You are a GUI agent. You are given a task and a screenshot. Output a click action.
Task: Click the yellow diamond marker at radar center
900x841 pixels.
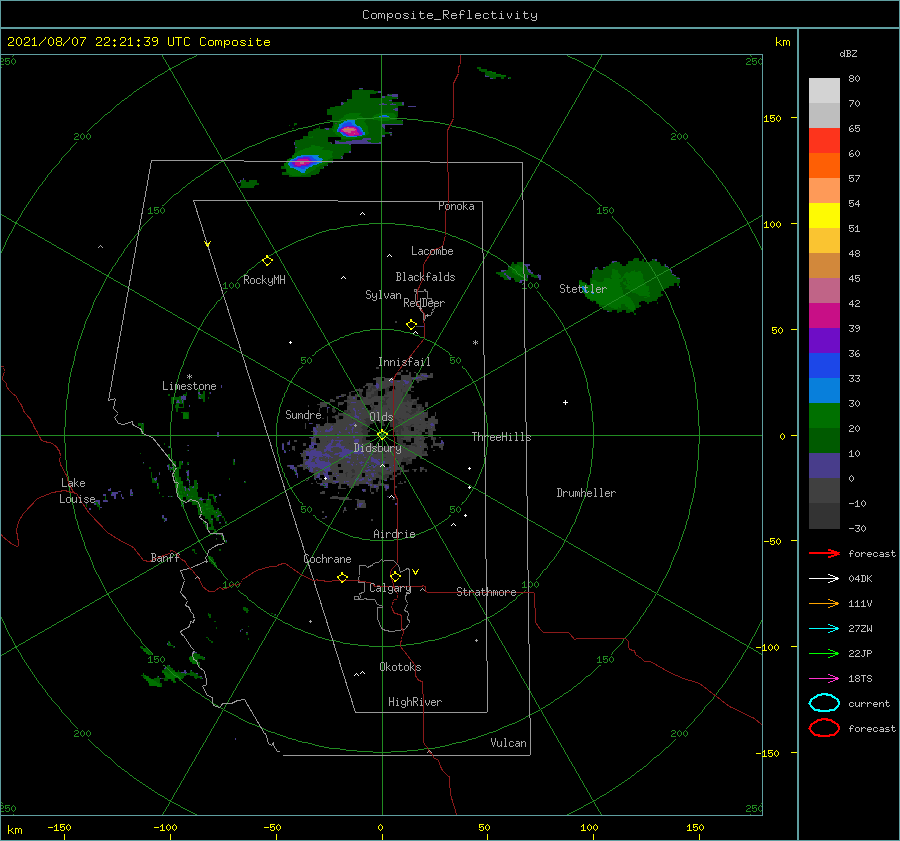[382, 435]
